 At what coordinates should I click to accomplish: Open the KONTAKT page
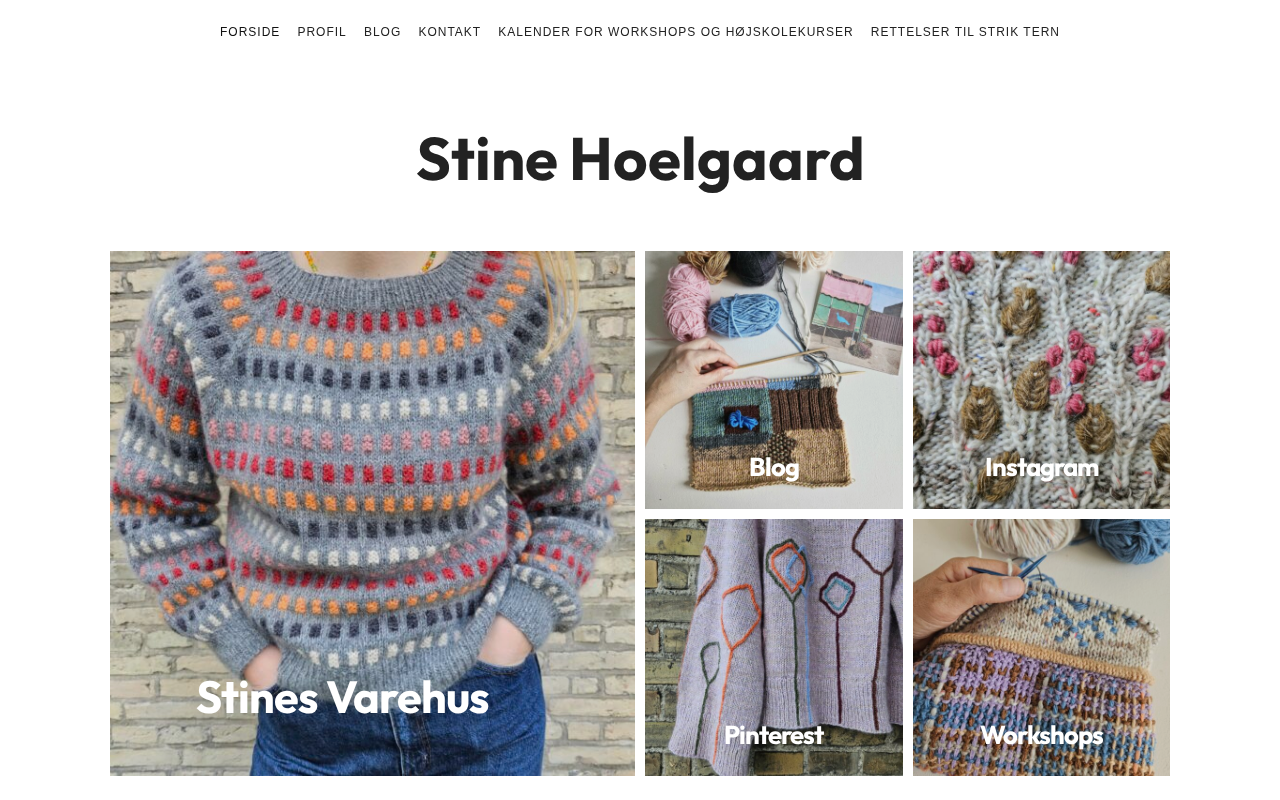[449, 32]
